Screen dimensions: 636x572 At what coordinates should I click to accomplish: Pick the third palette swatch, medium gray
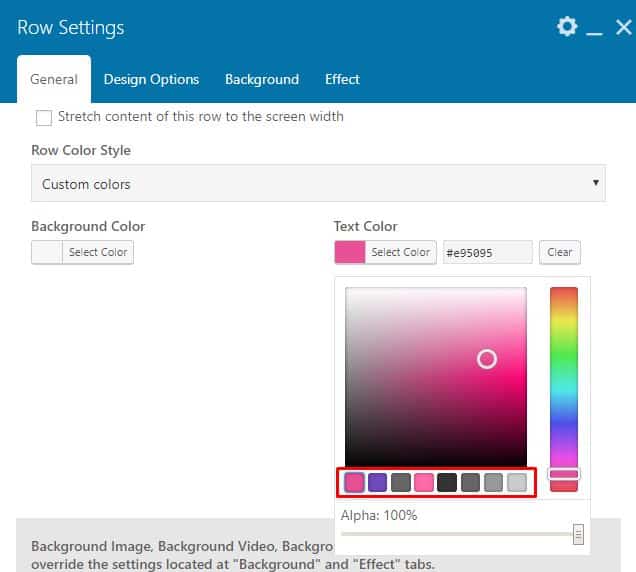(401, 482)
